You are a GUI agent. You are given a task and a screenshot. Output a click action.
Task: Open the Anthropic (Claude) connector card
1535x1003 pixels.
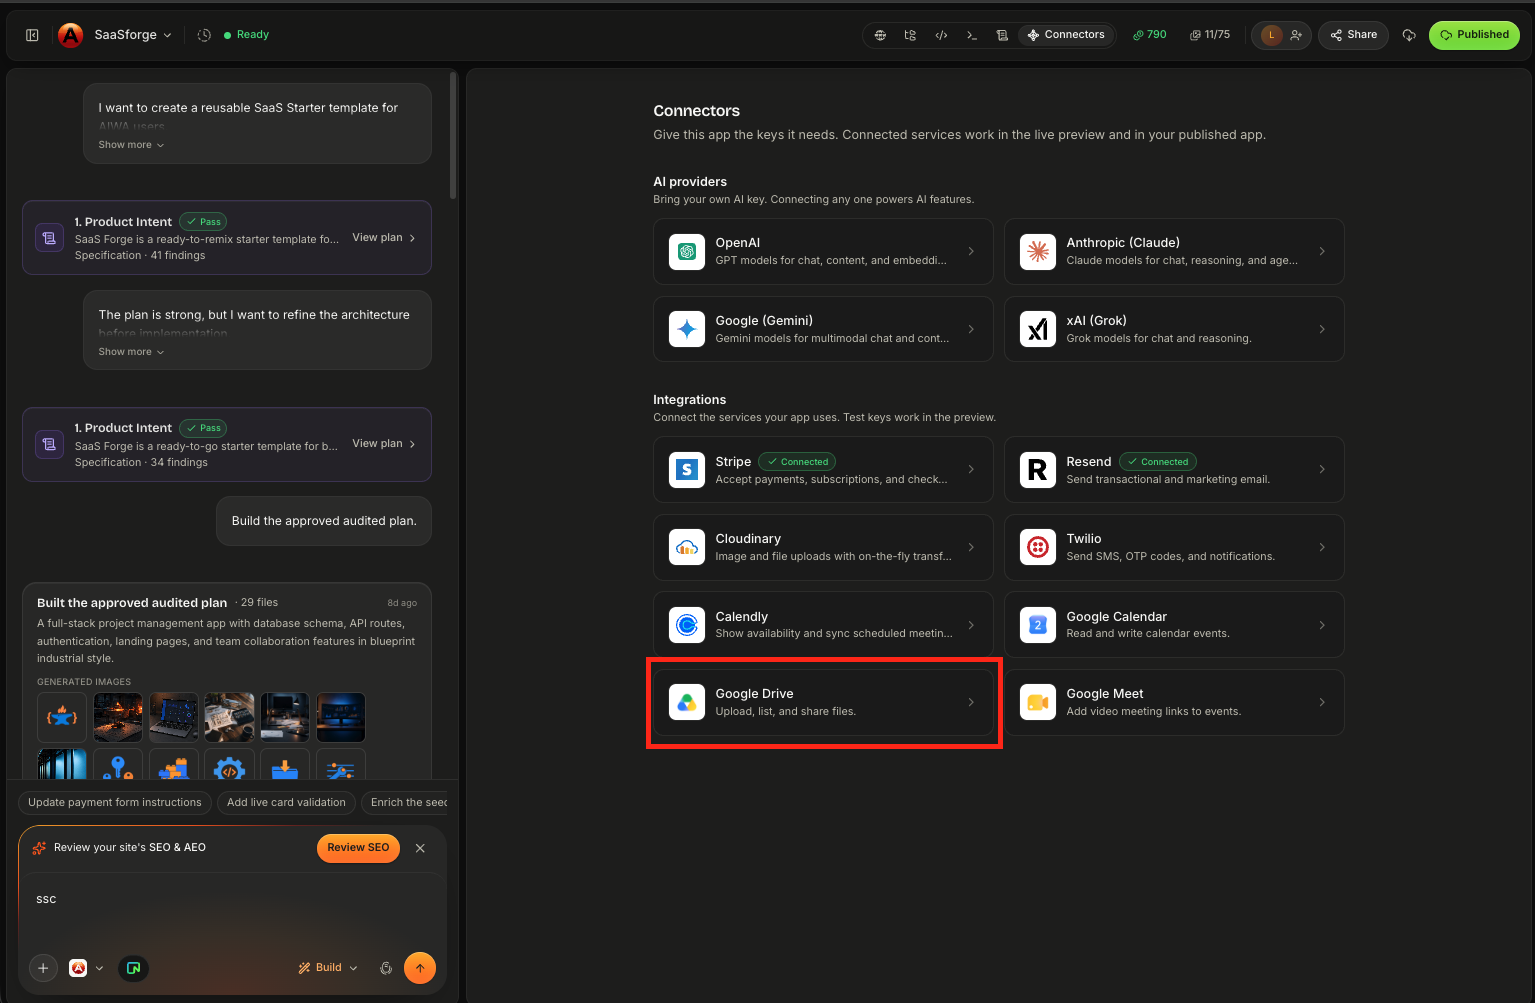click(1174, 252)
